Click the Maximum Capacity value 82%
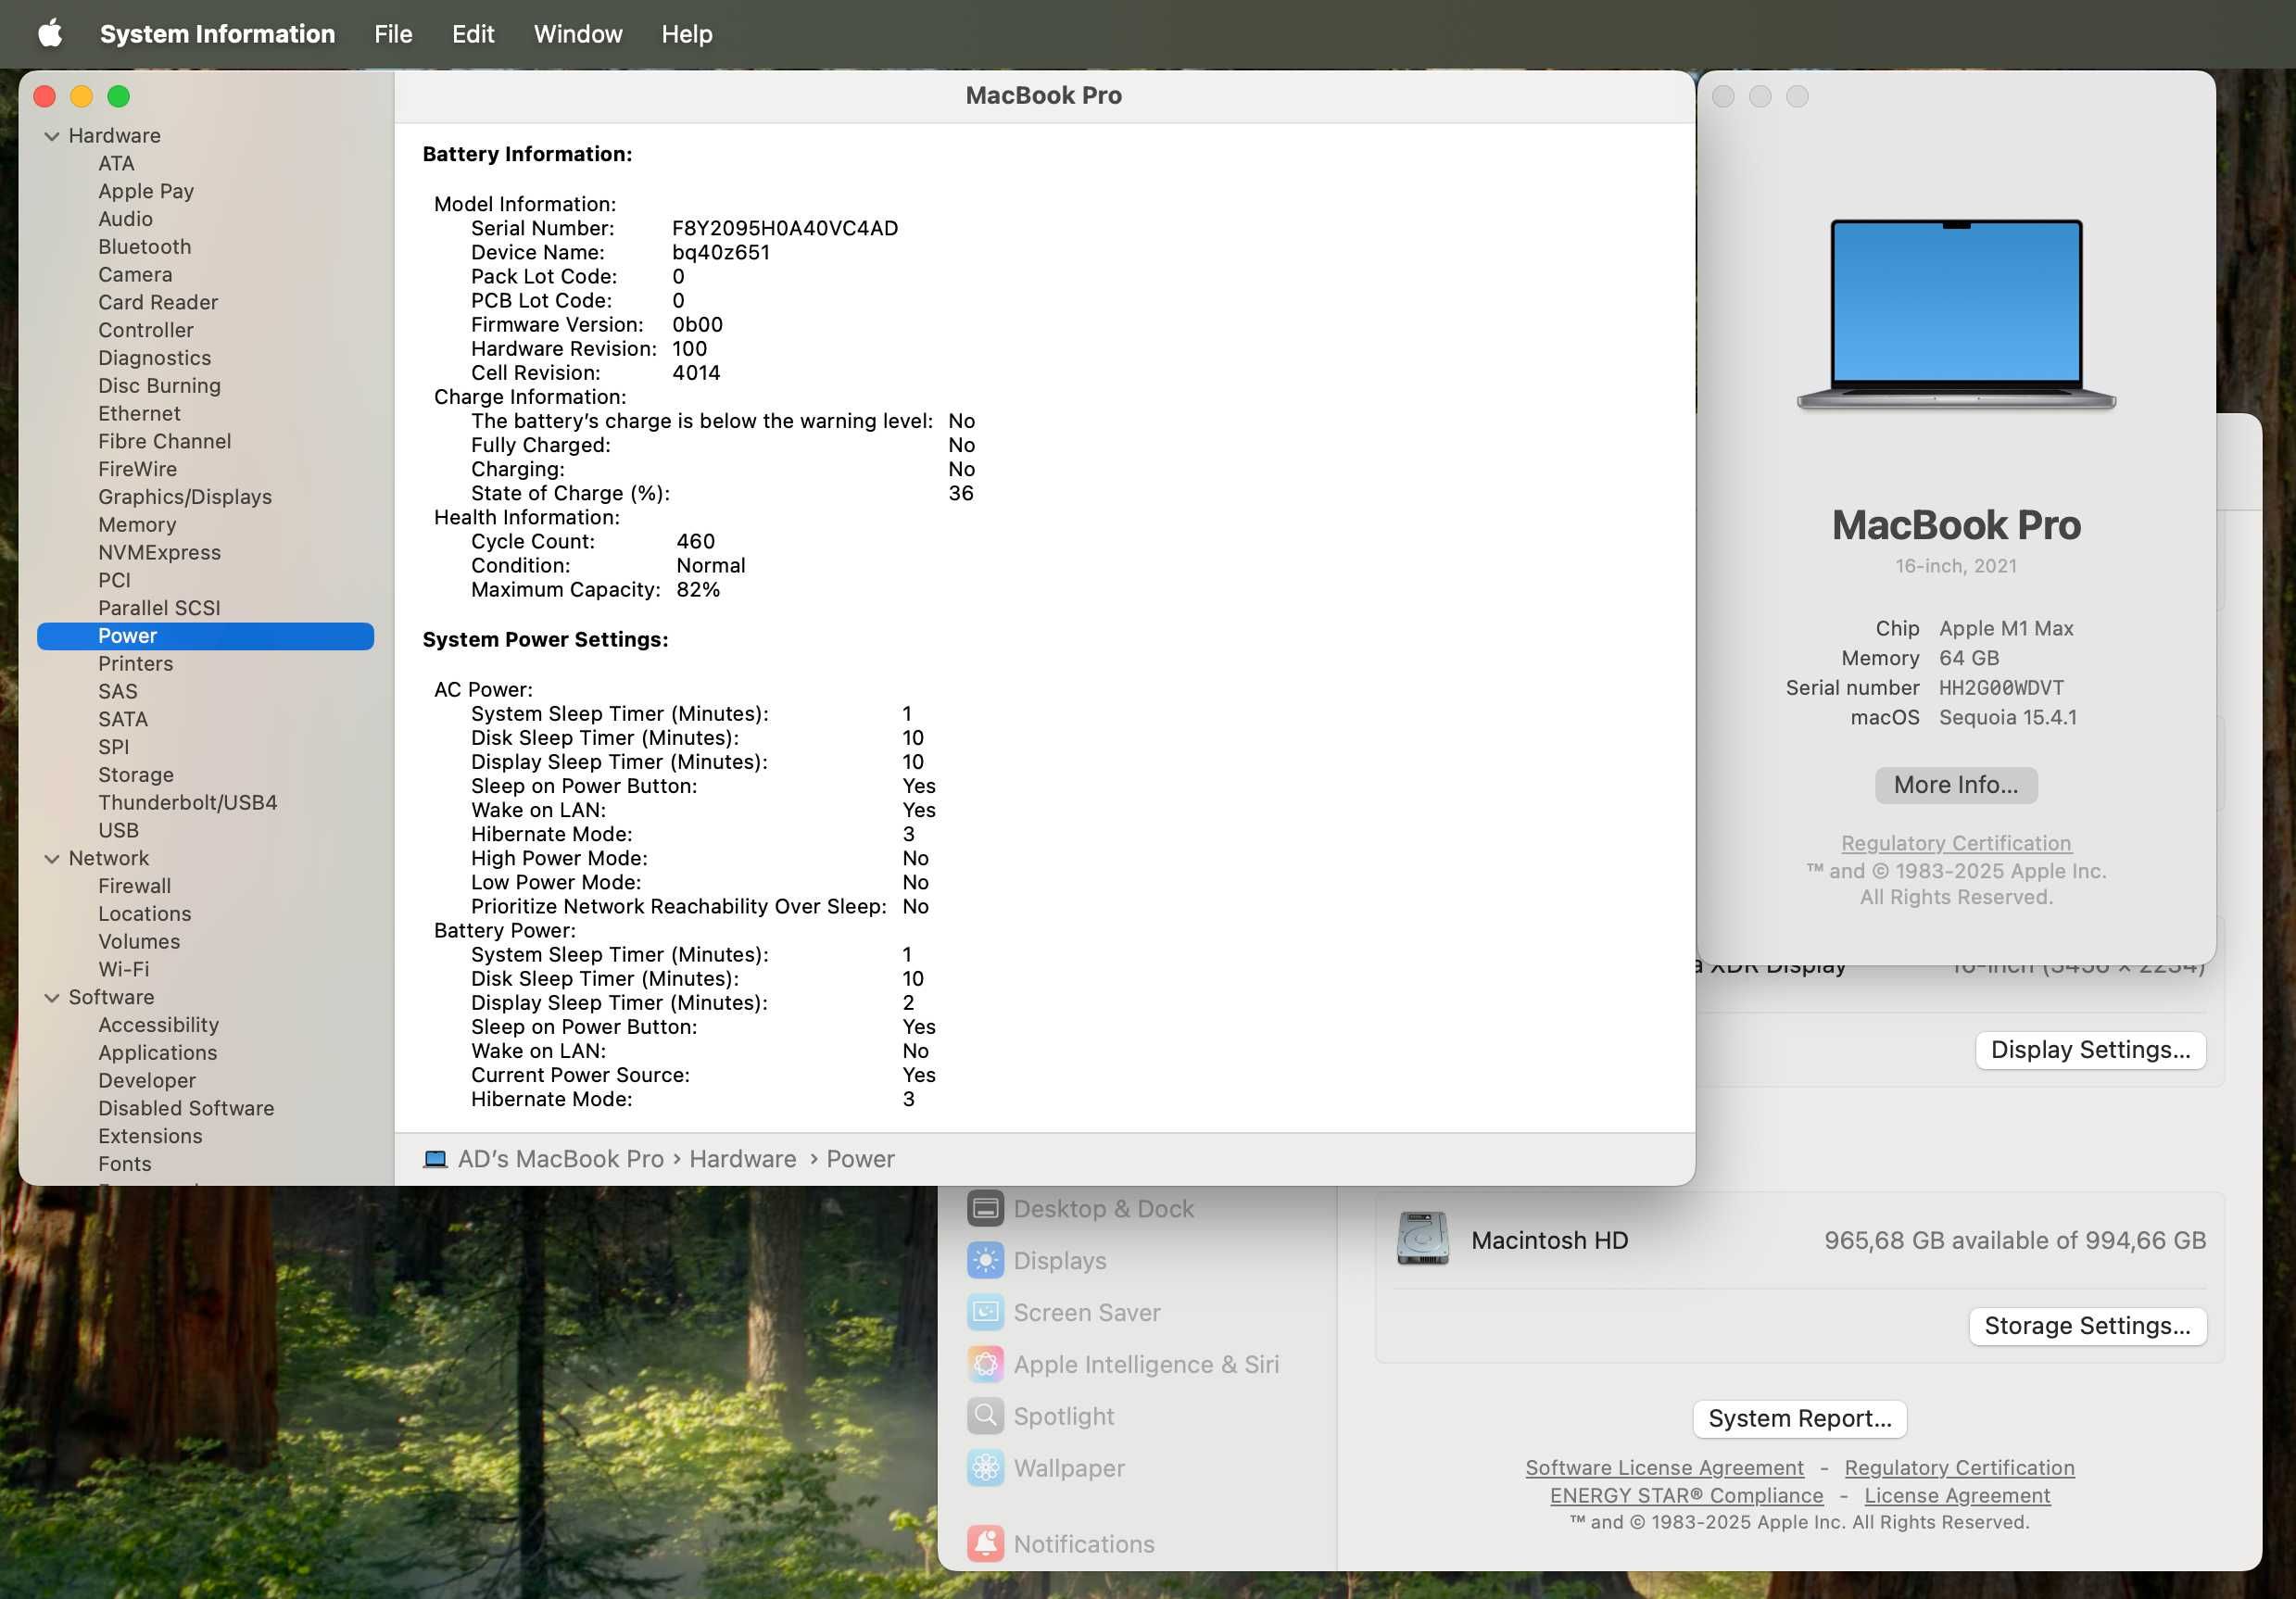Viewport: 2296px width, 1599px height. [698, 590]
